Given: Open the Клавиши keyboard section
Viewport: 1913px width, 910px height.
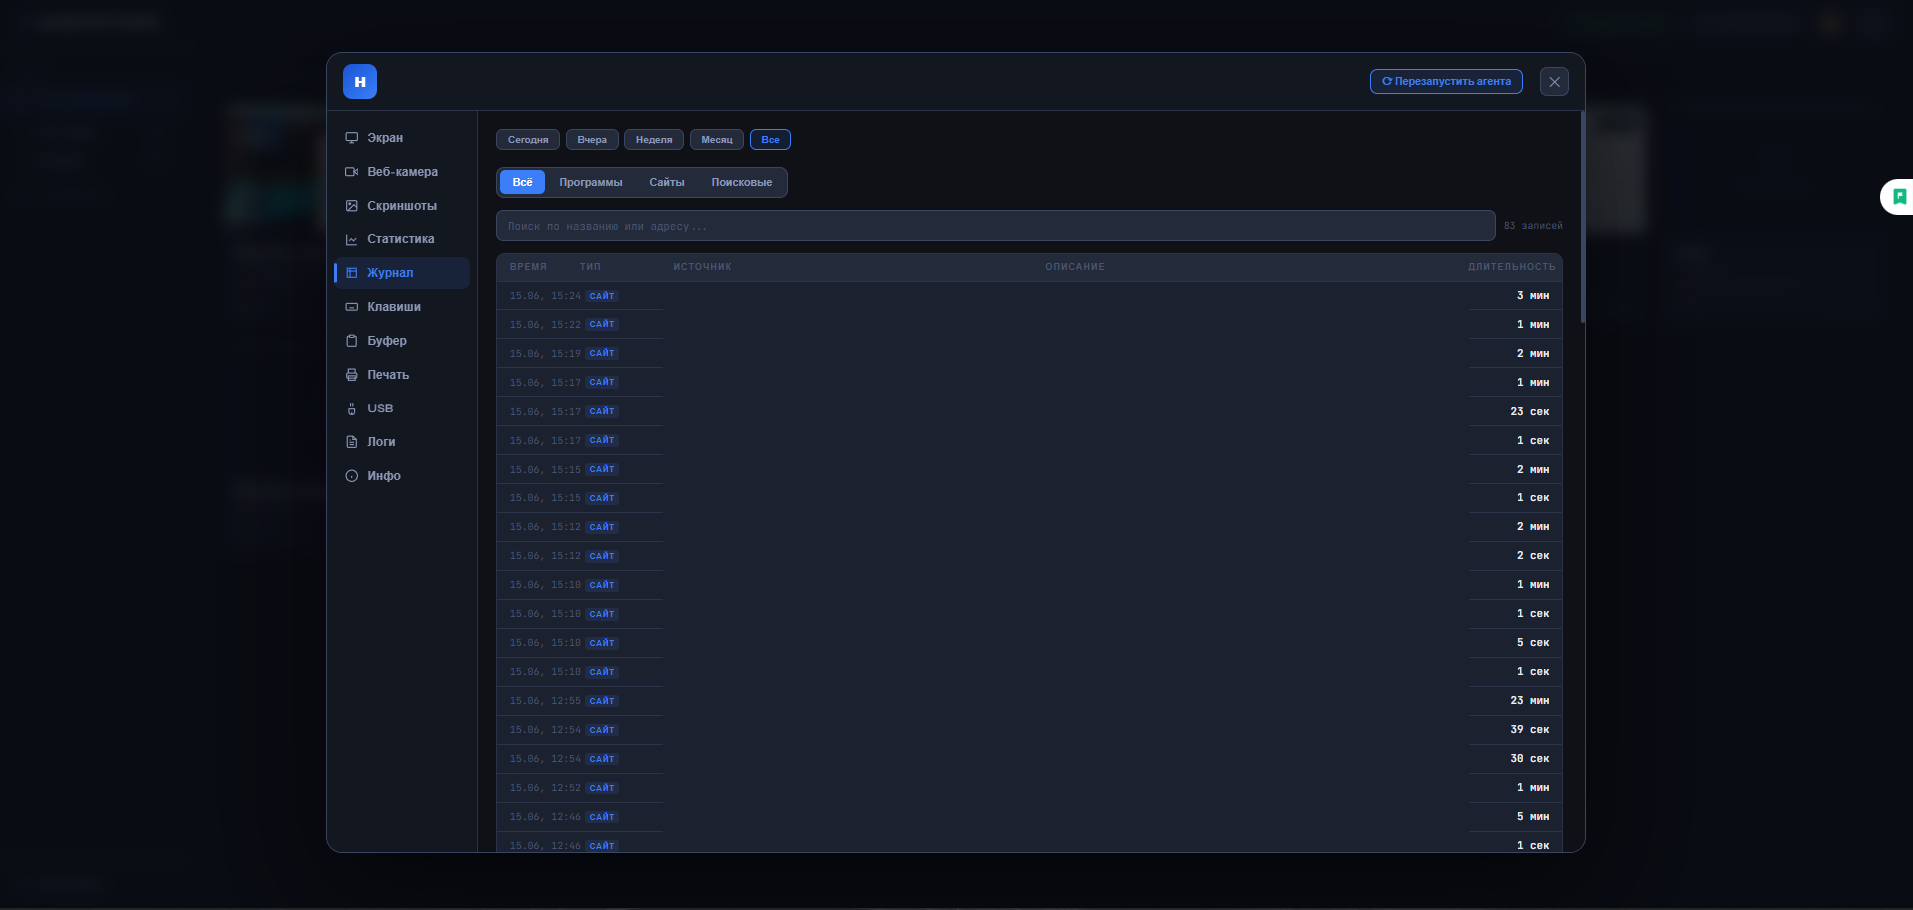Looking at the screenshot, I should click(x=401, y=307).
